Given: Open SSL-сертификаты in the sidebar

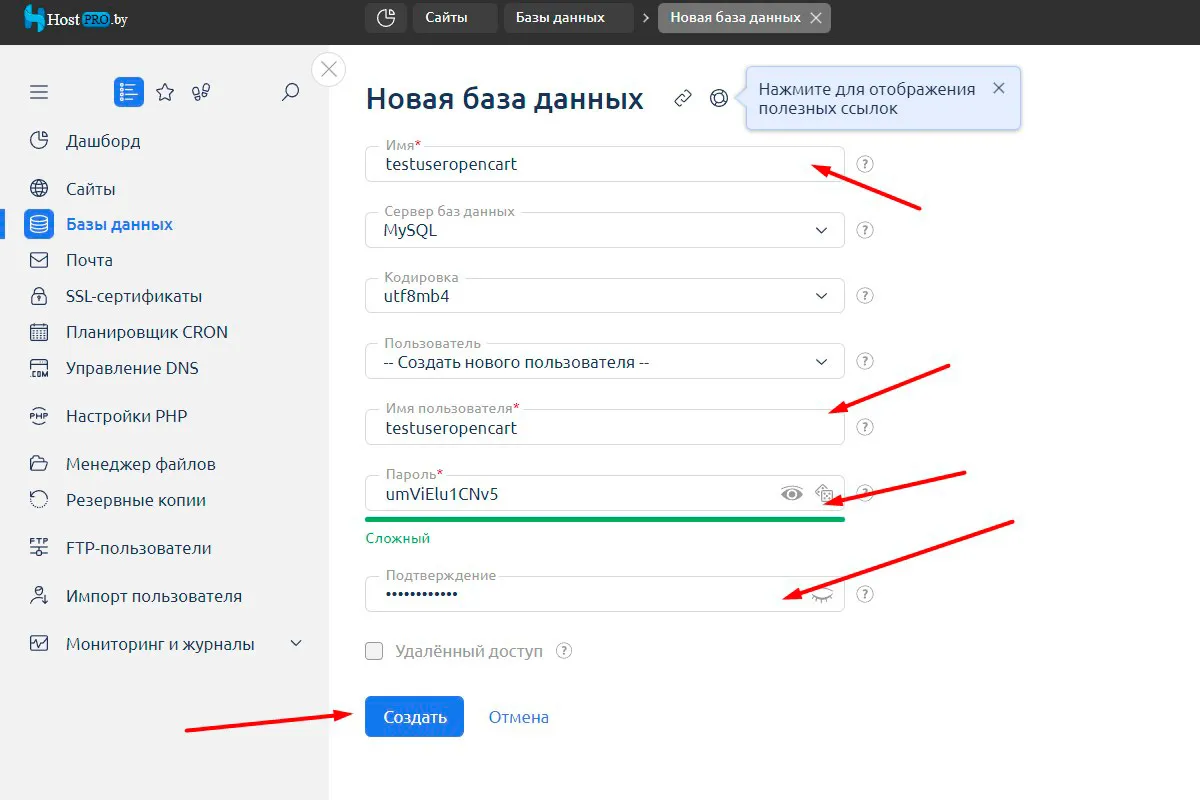Looking at the screenshot, I should [x=134, y=296].
